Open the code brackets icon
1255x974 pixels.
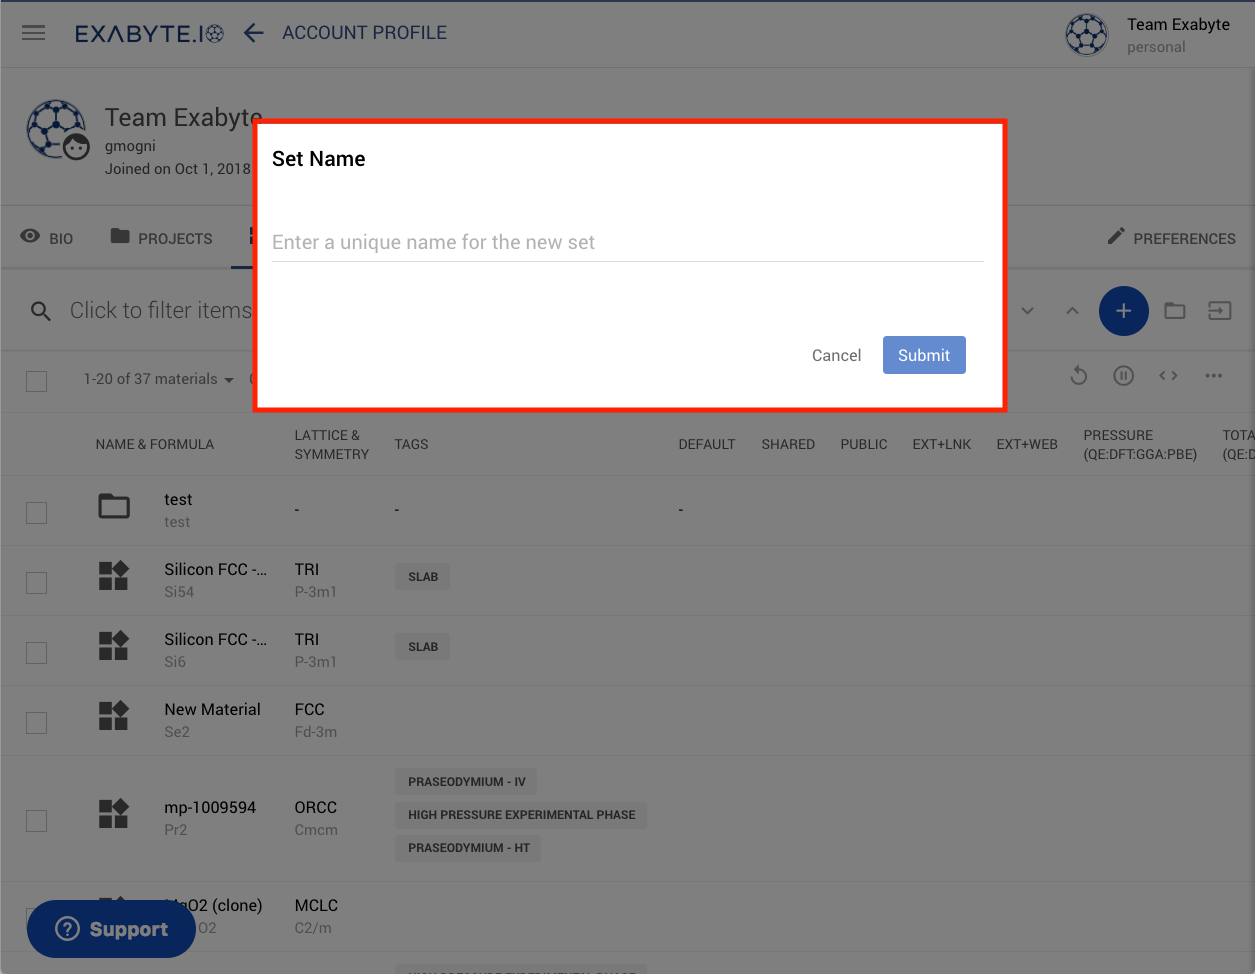1168,376
